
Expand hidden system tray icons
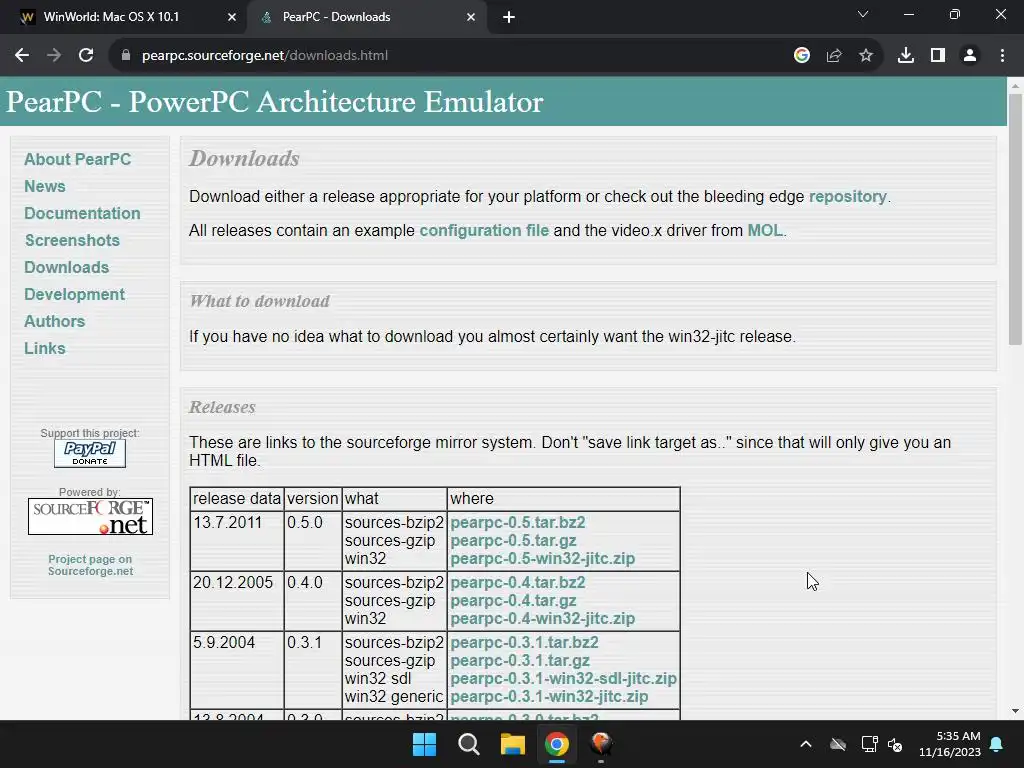pos(806,744)
